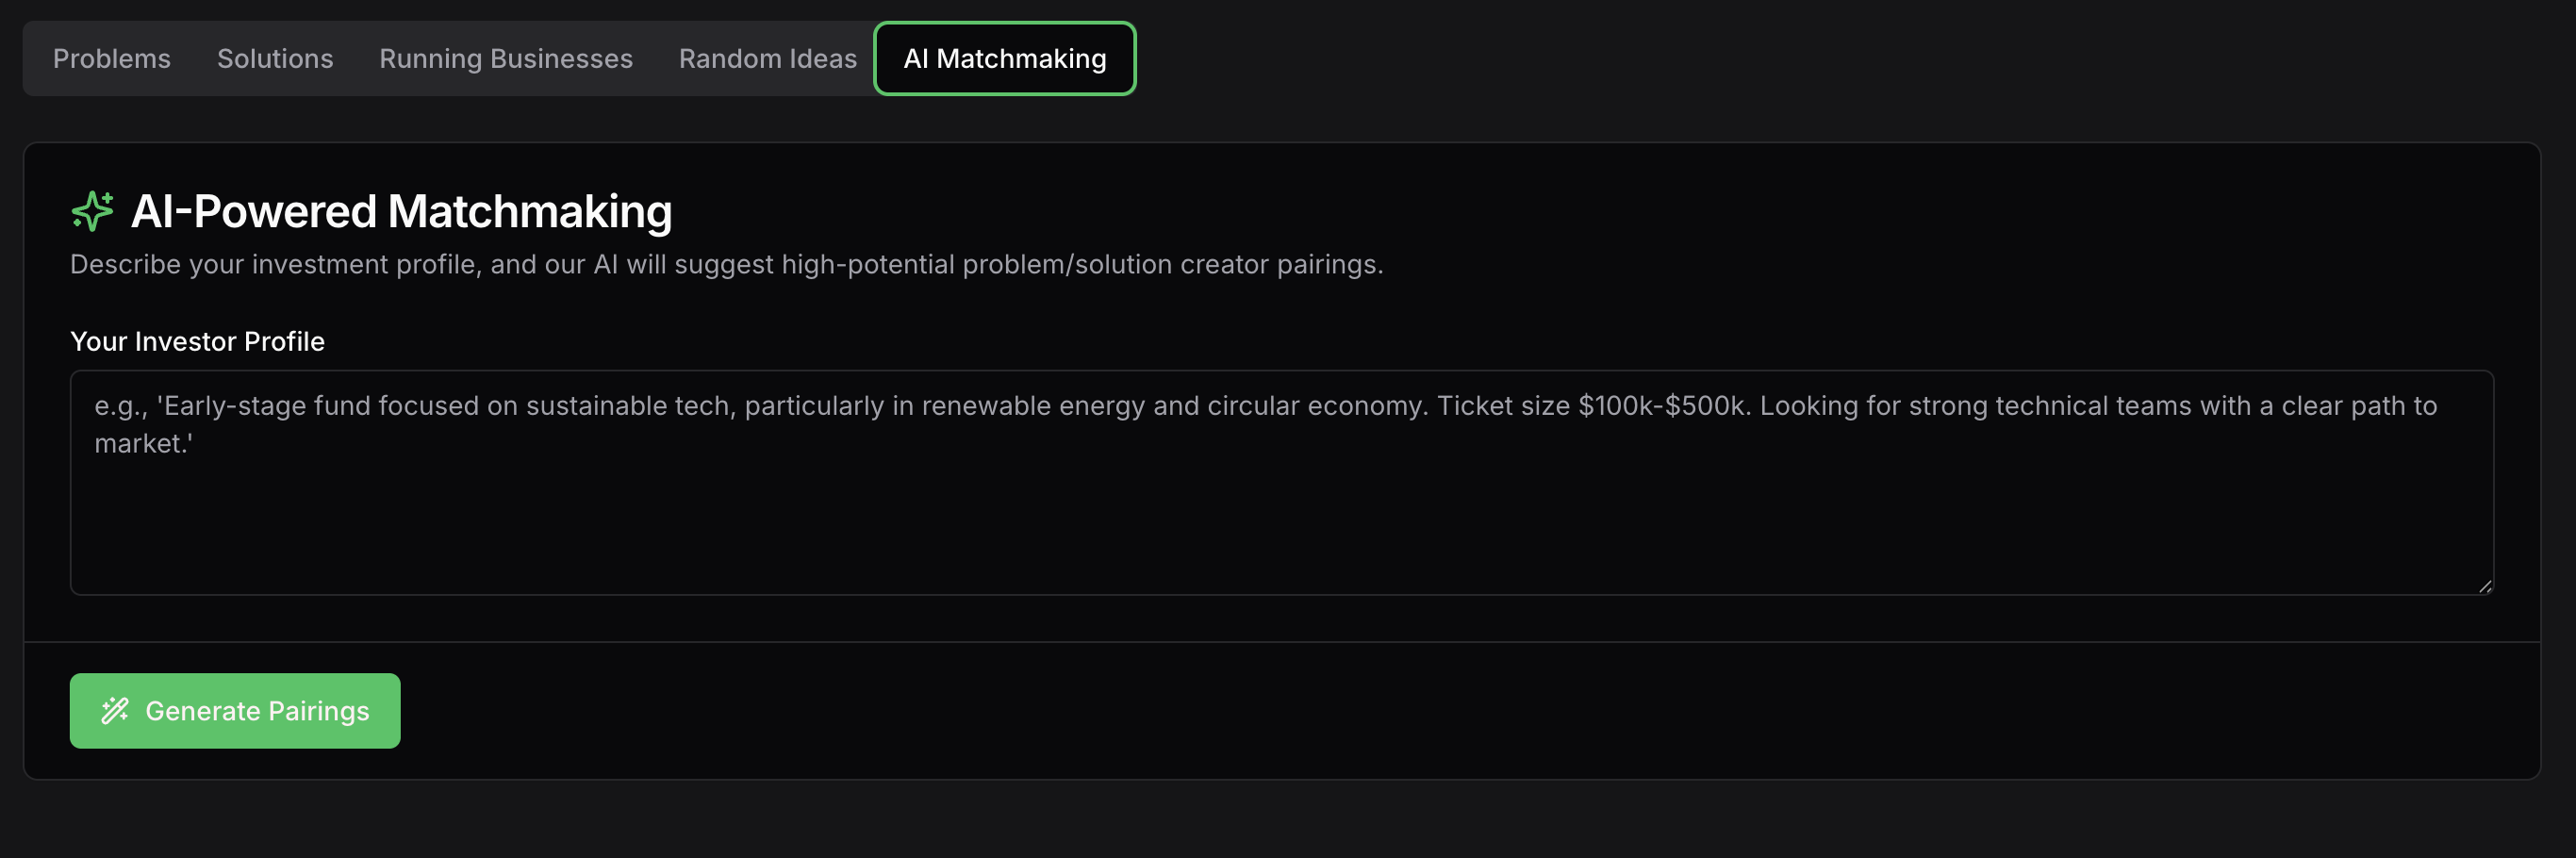This screenshot has width=2576, height=858.
Task: Open the Problems tab
Action: pyautogui.click(x=112, y=59)
